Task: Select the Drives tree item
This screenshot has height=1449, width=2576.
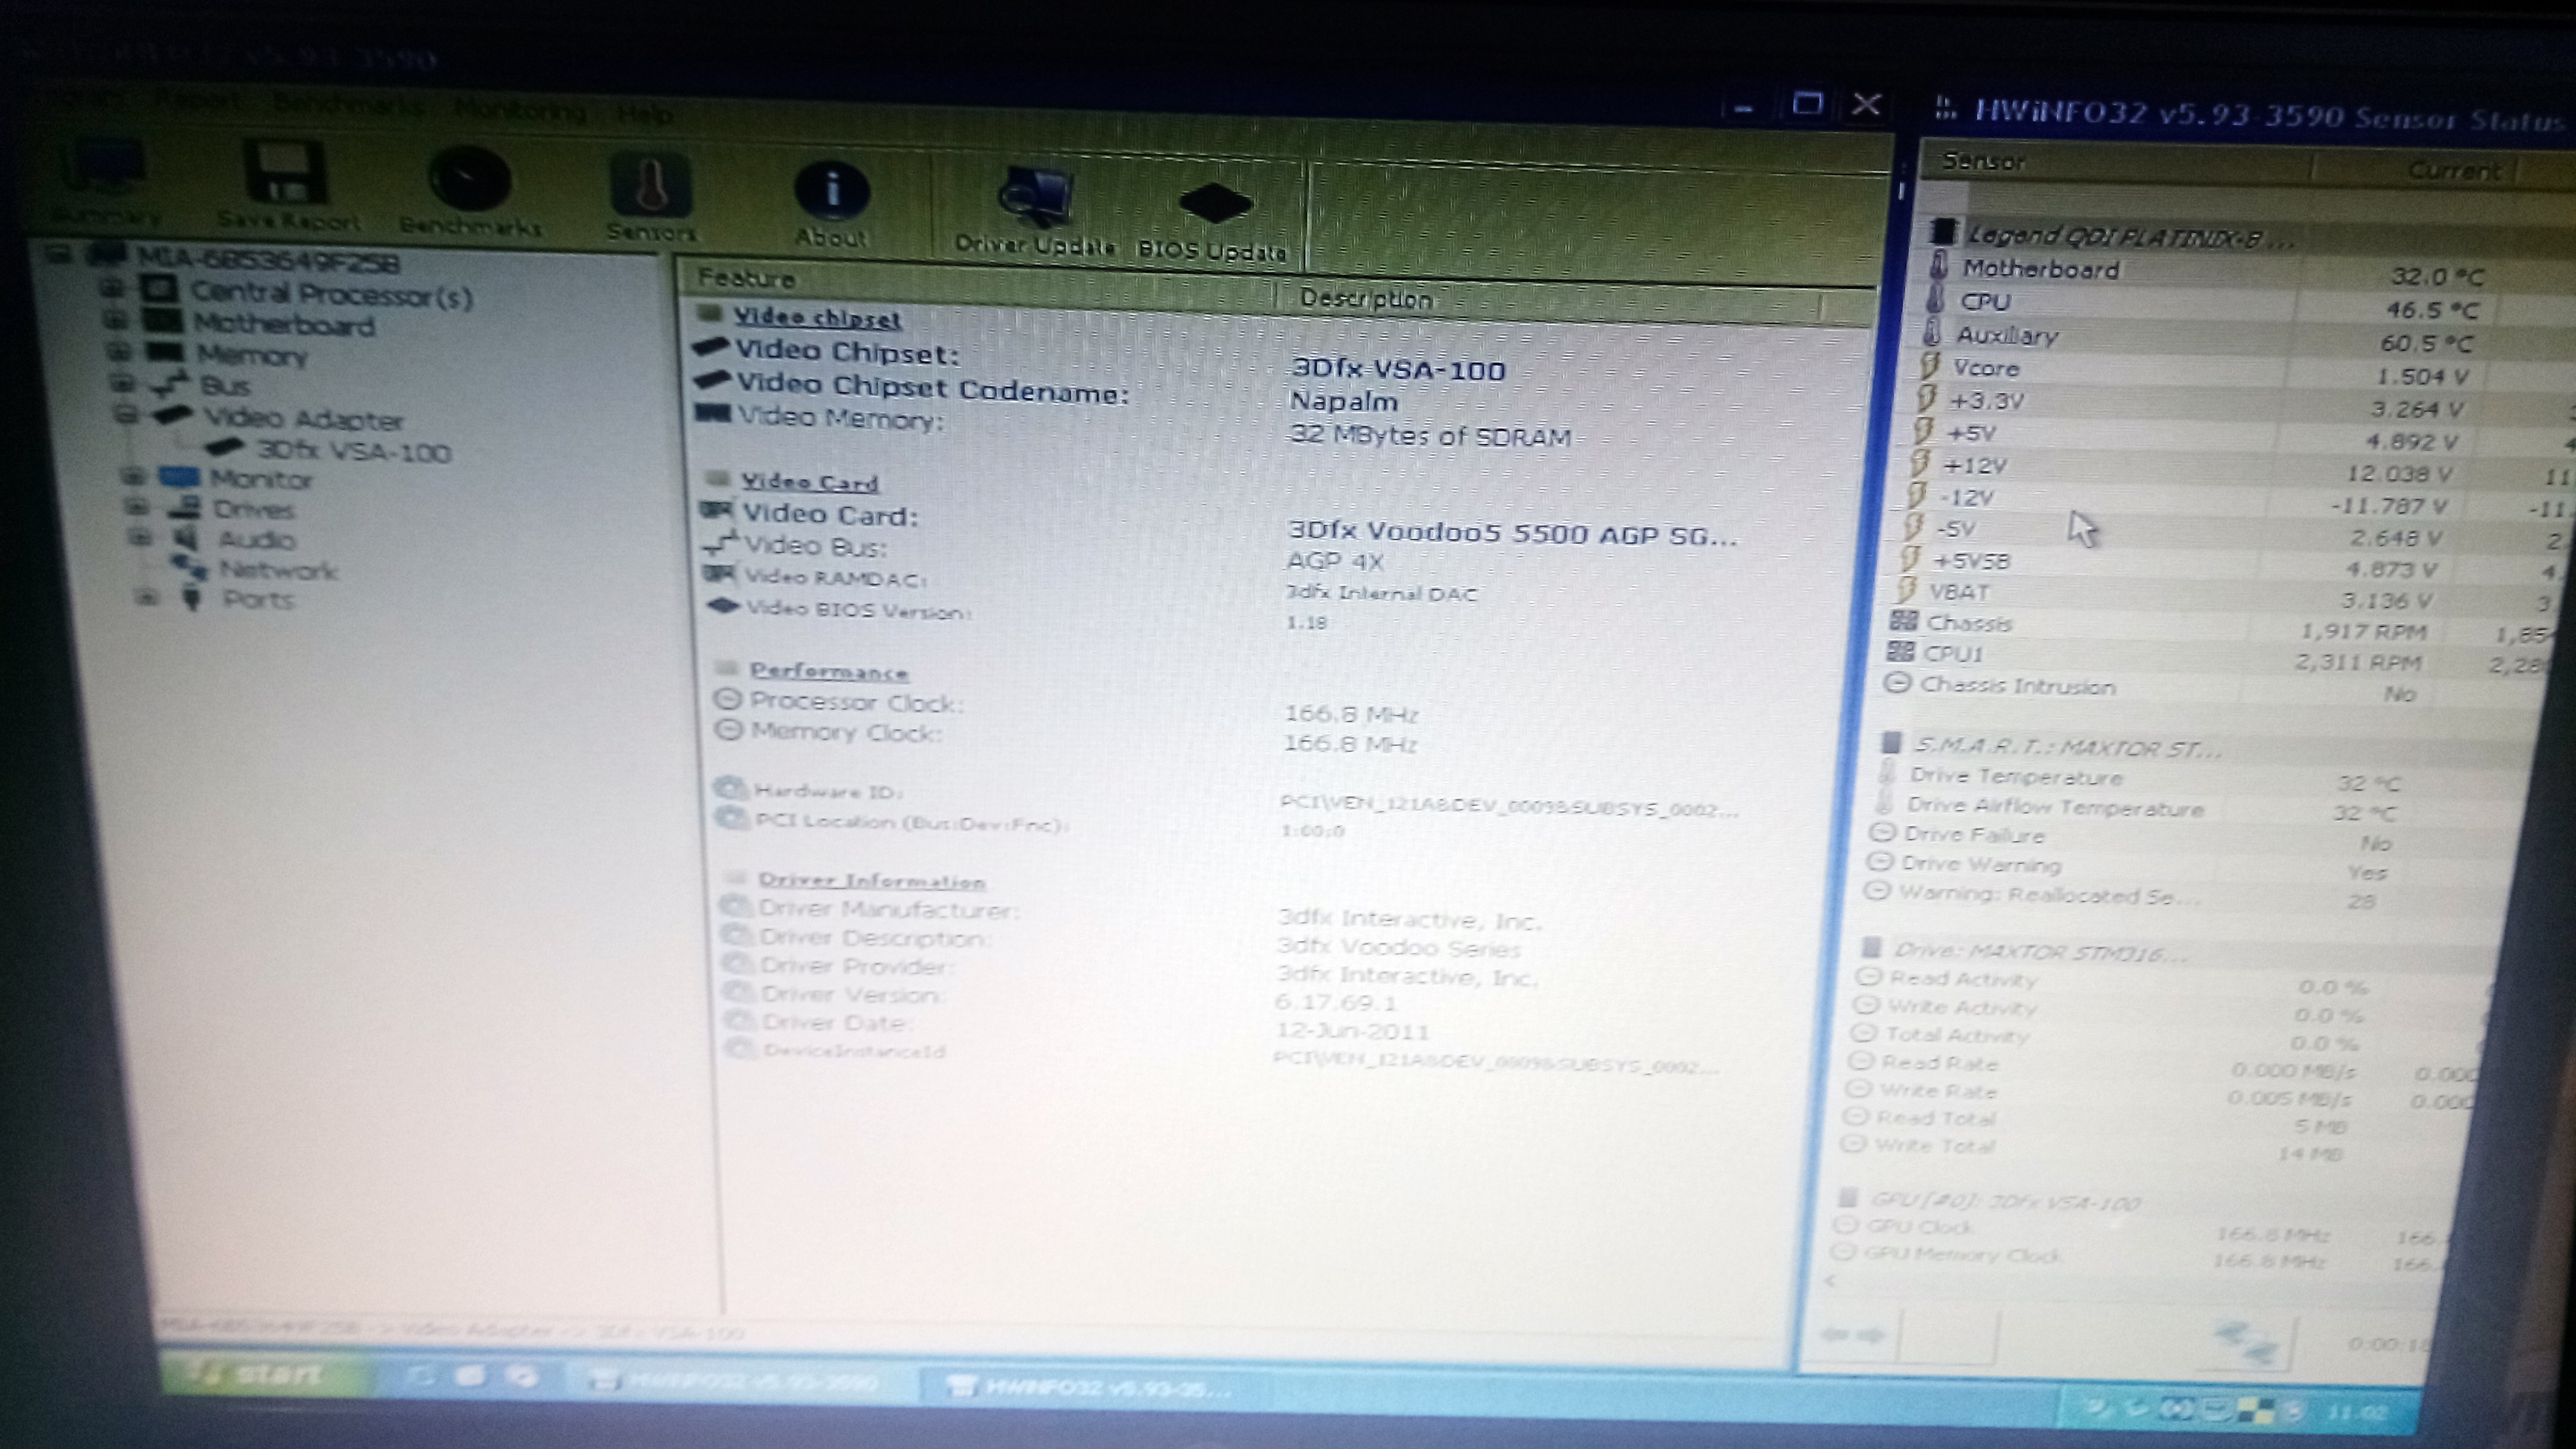Action: (x=254, y=510)
